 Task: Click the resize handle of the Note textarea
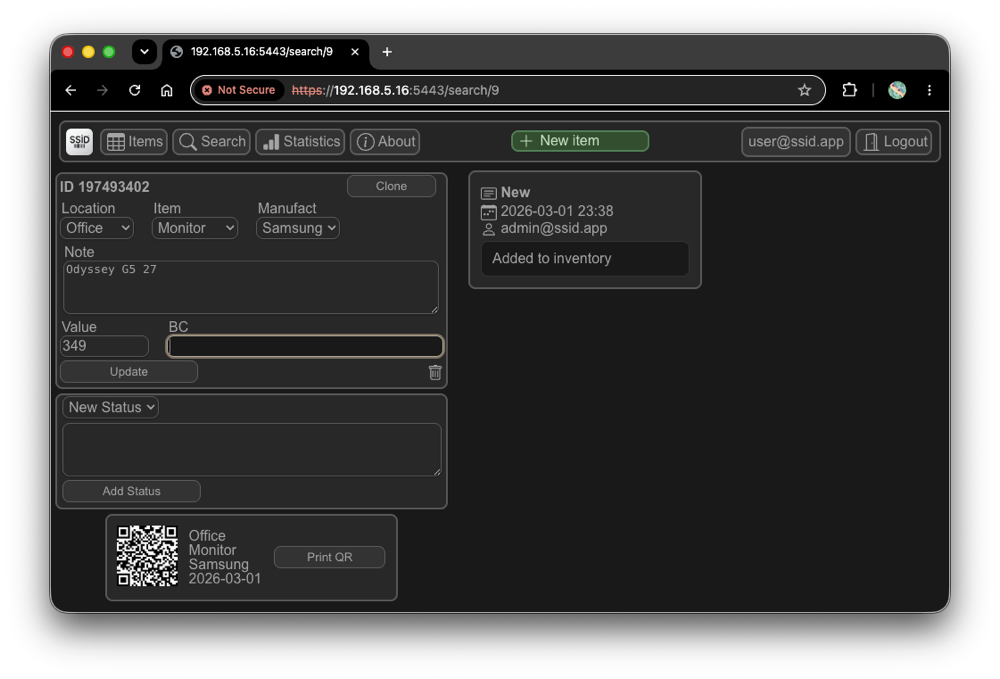[434, 309]
